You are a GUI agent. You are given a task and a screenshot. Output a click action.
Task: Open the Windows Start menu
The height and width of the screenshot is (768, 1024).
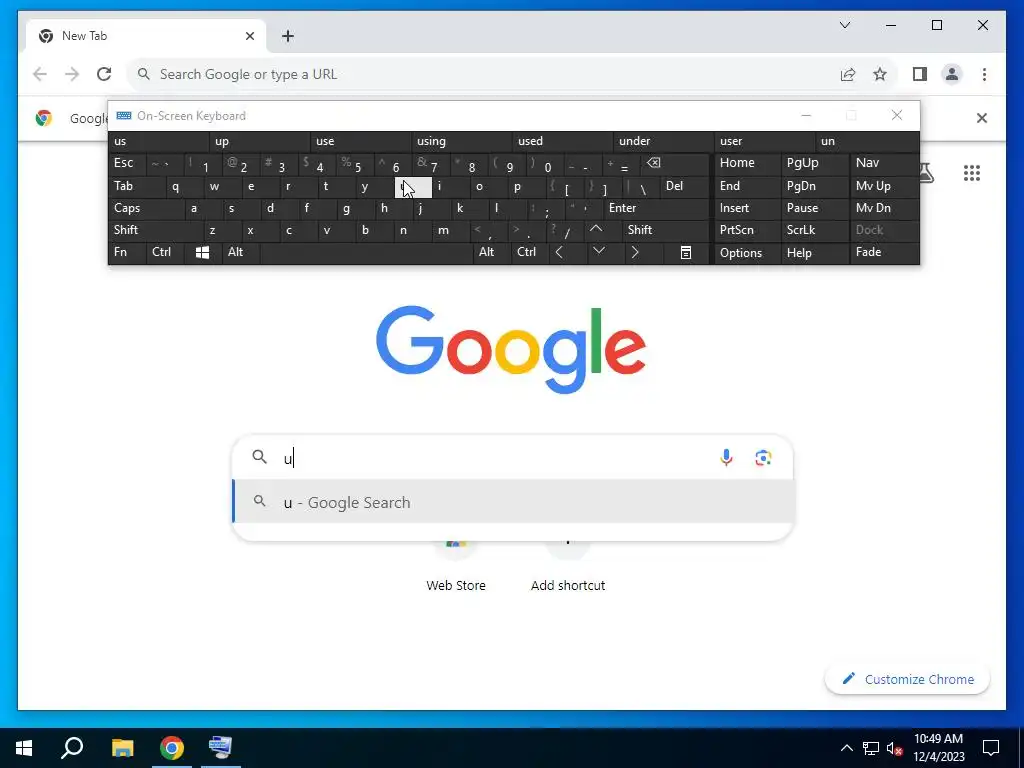click(x=24, y=747)
